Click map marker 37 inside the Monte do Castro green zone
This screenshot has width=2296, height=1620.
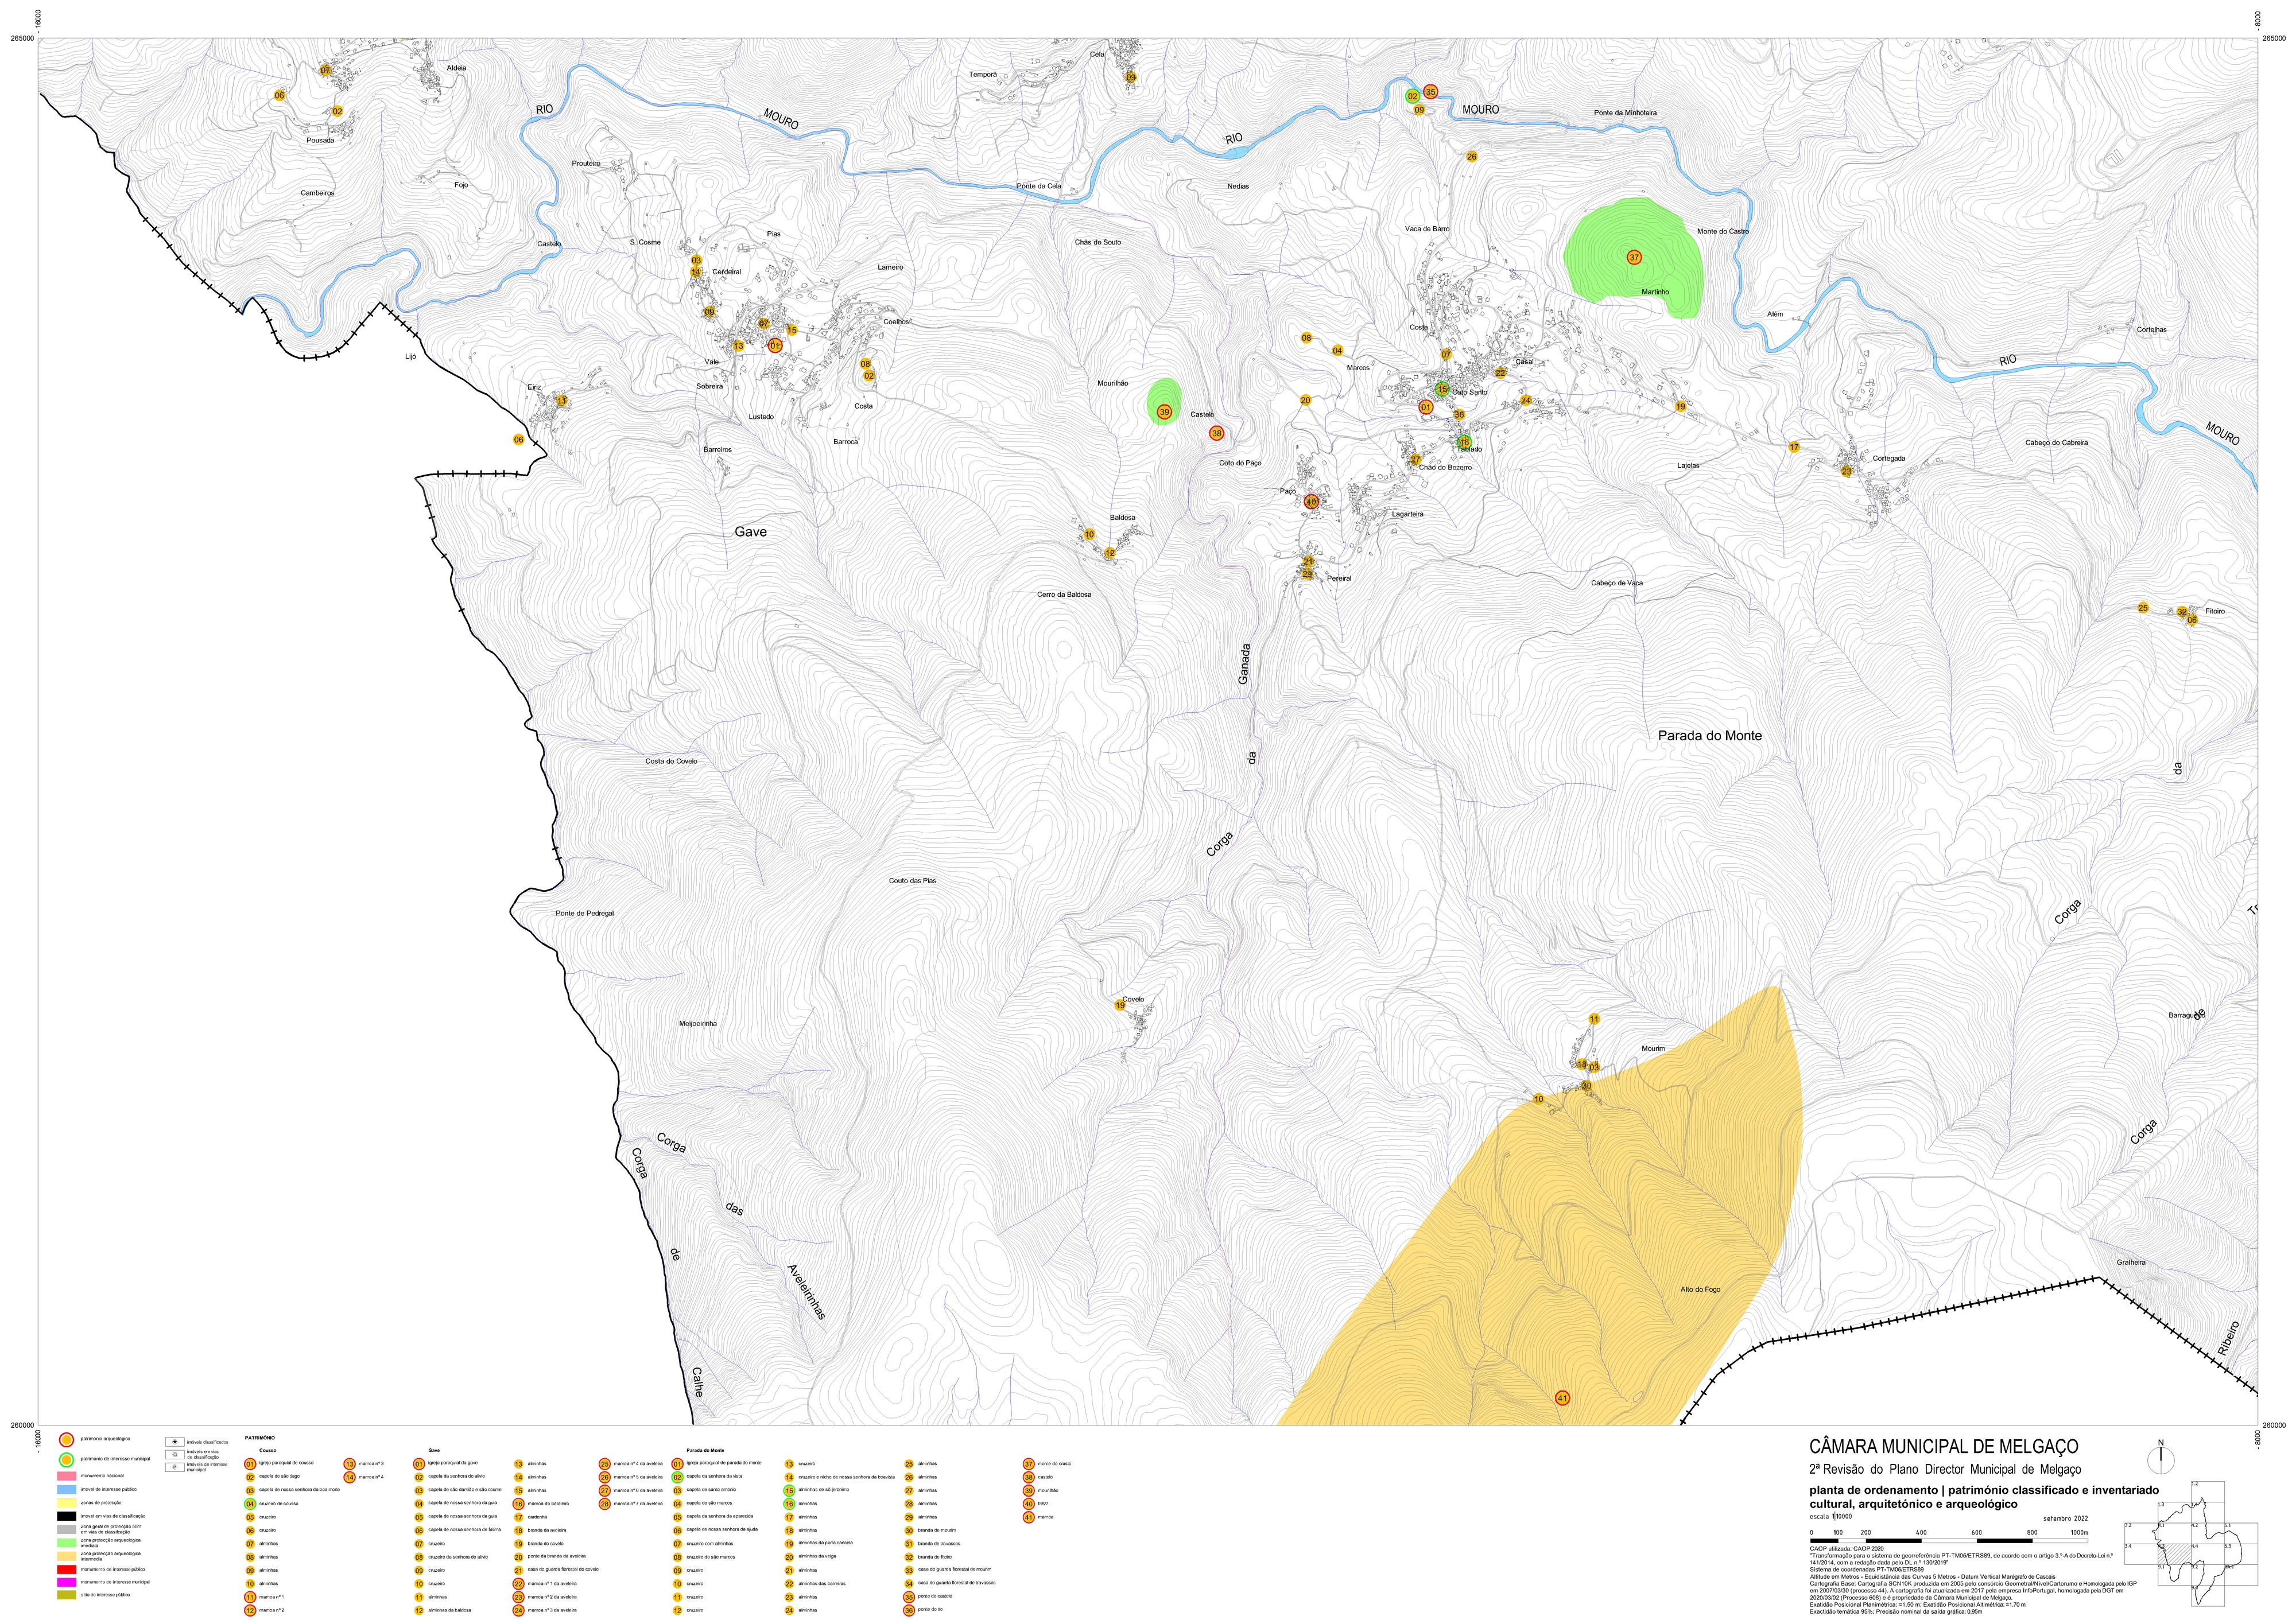[1634, 257]
